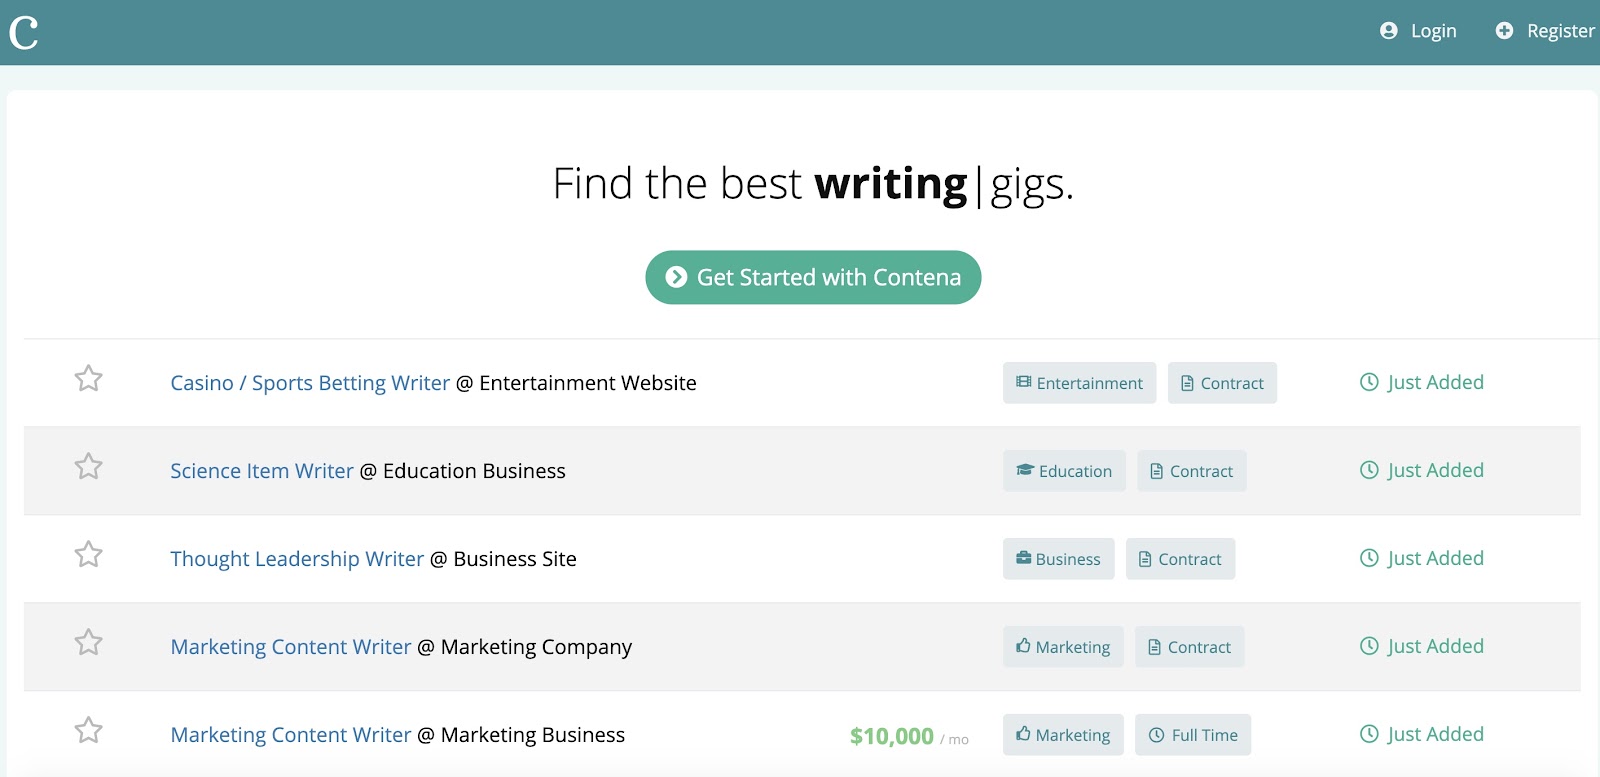Star the Marketing Company content writer job
Screen dimensions: 1600x777
coord(89,642)
